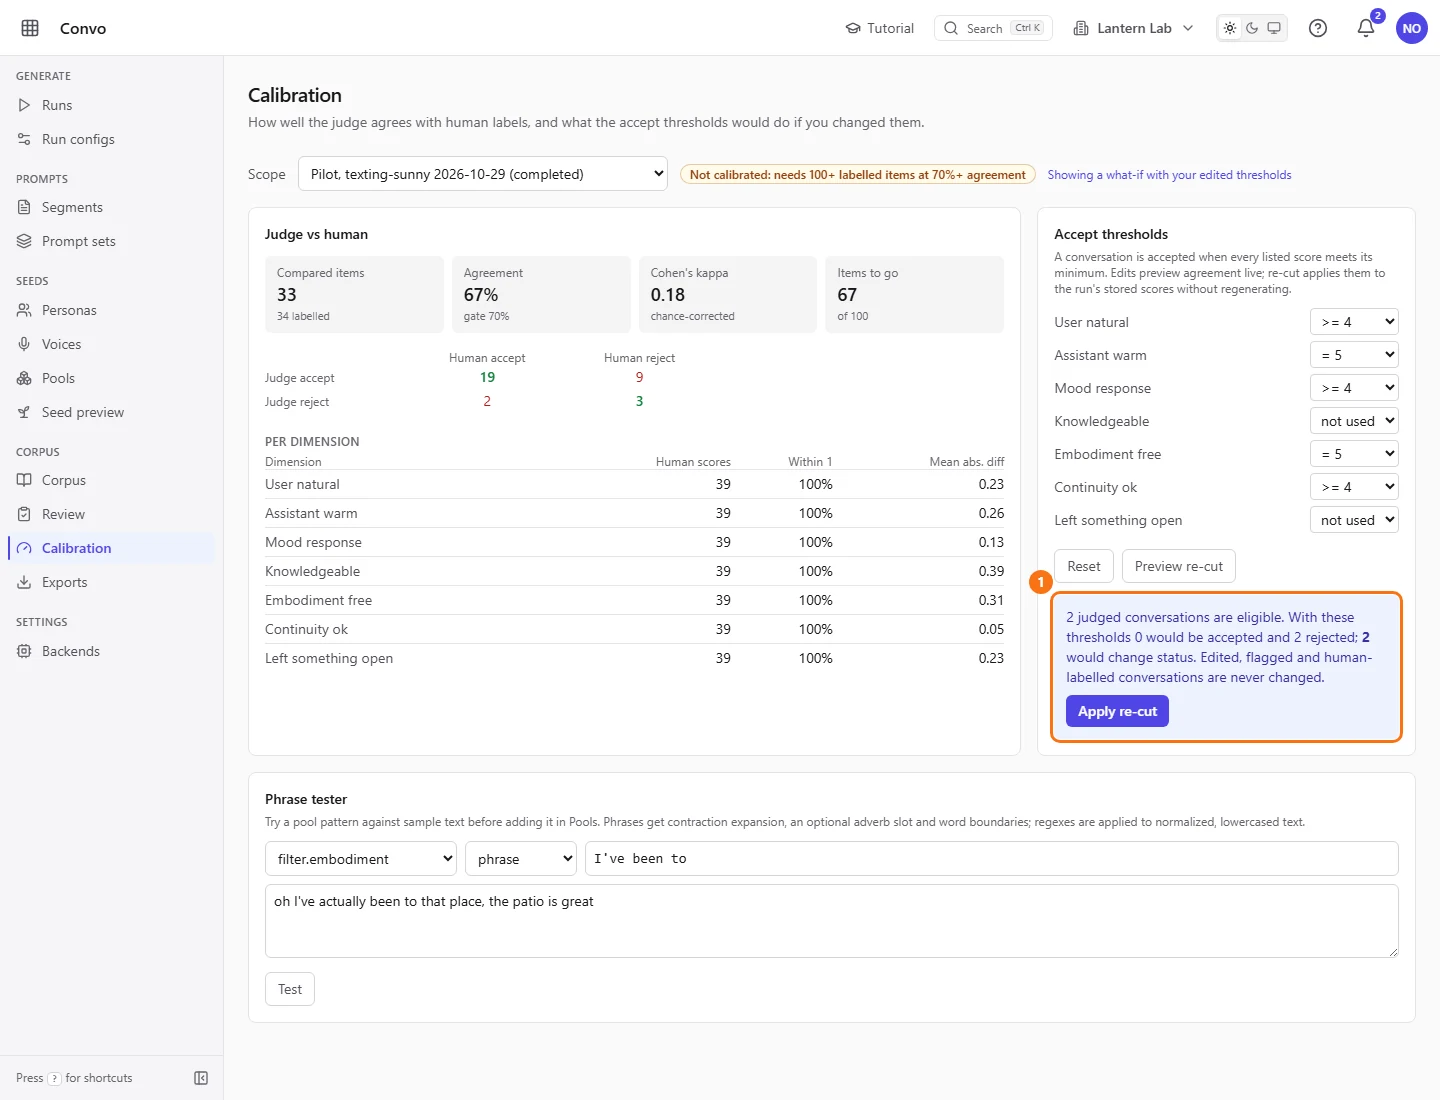
Task: Click the Reset thresholds button
Action: (1083, 566)
